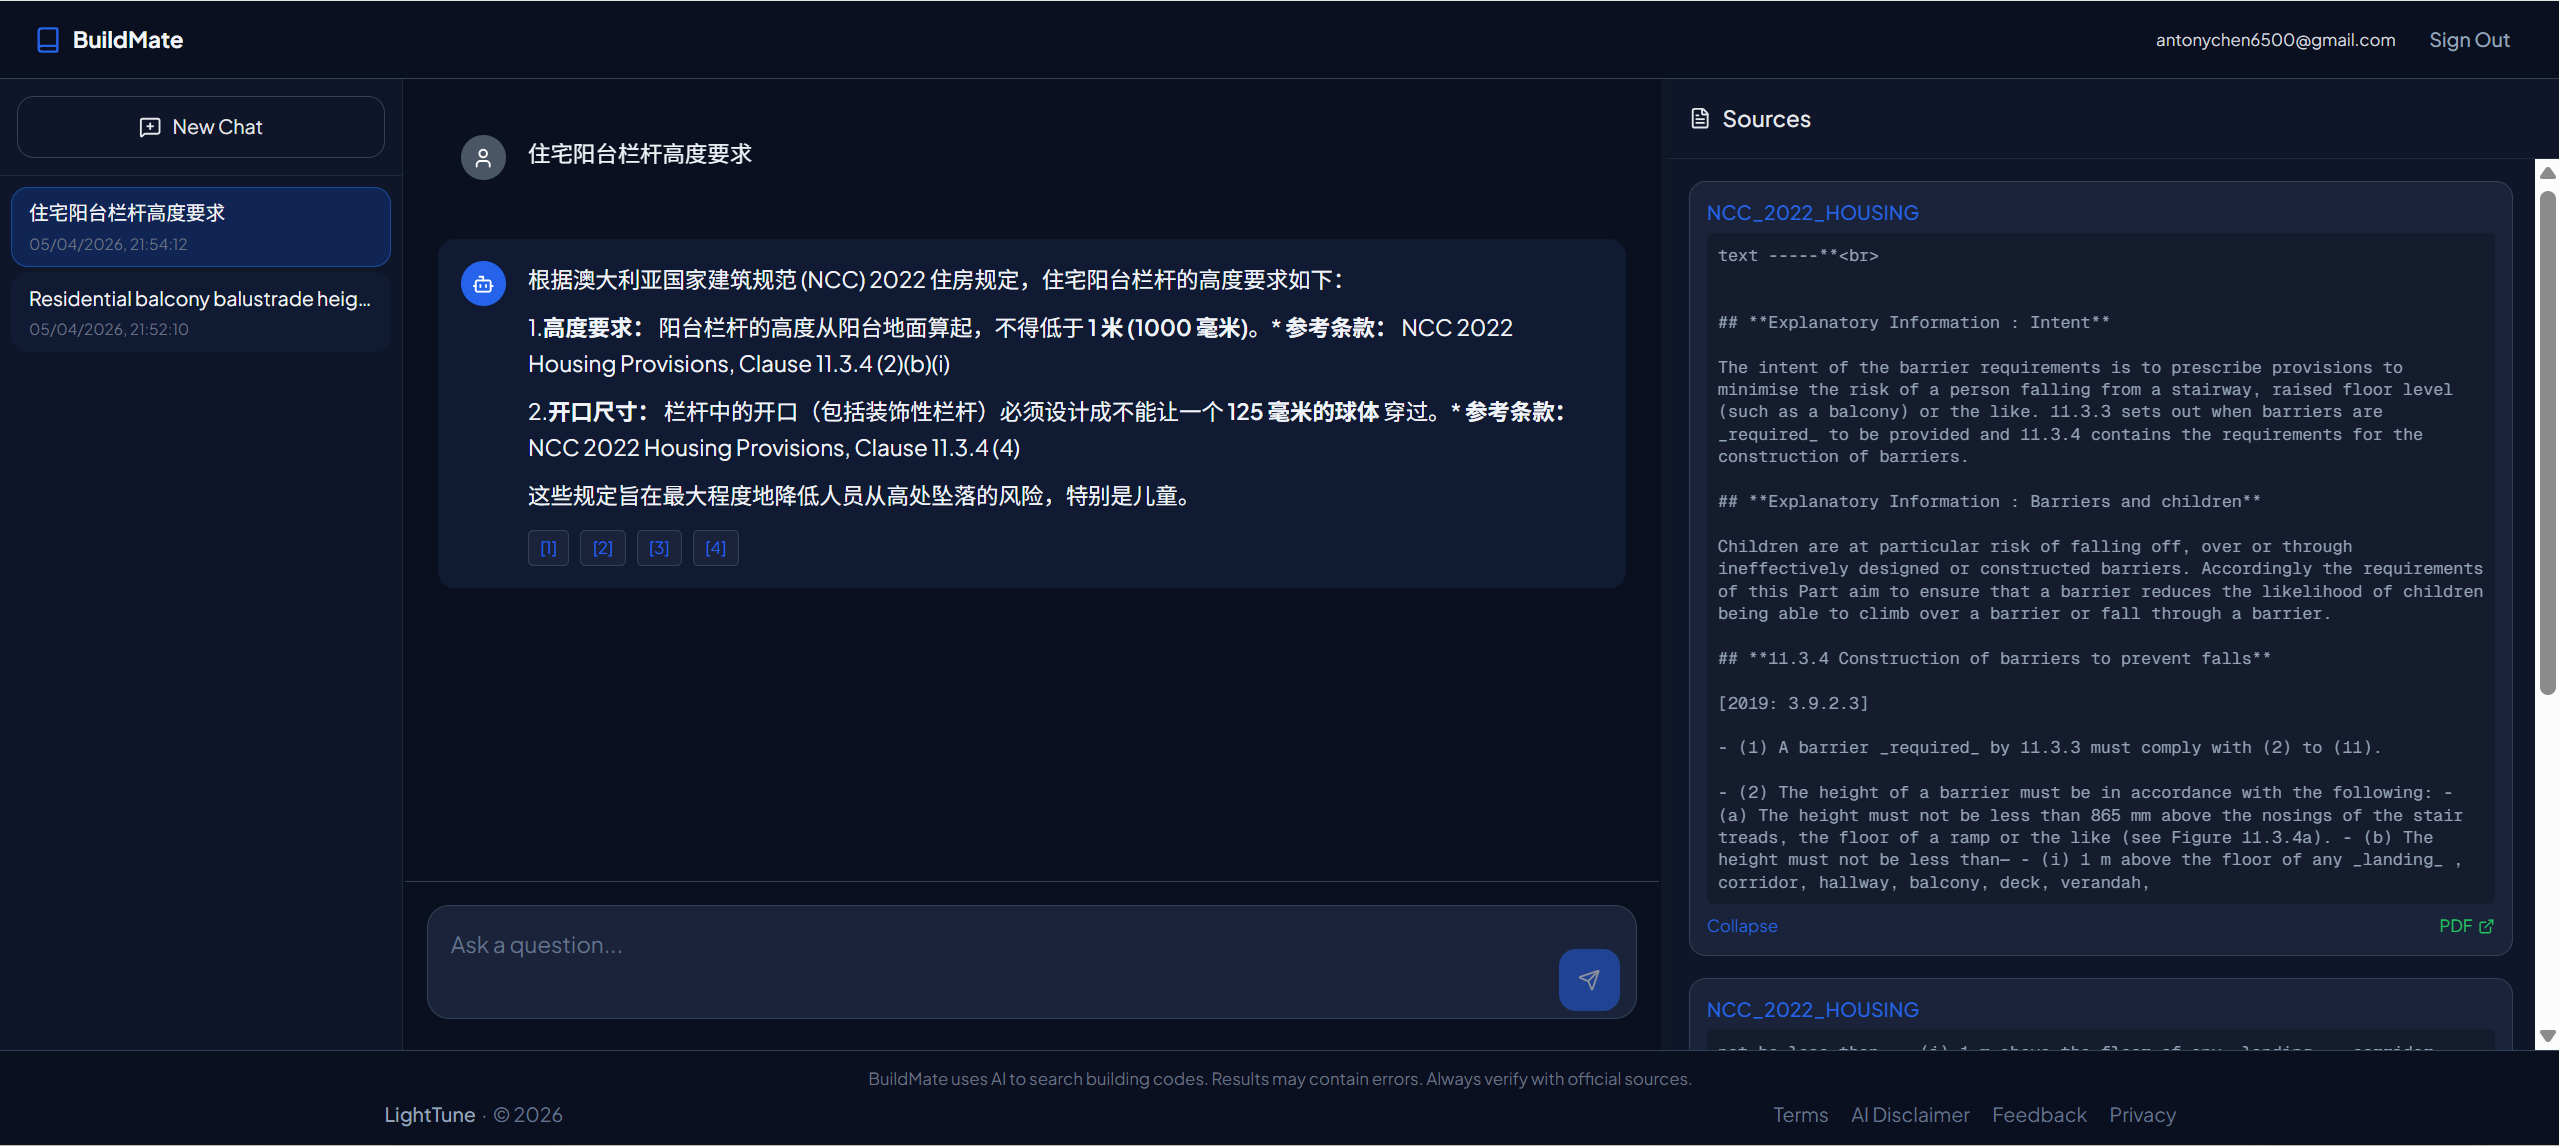Click the BuildMate book logo icon
This screenshot has width=2559, height=1146.
(x=47, y=40)
